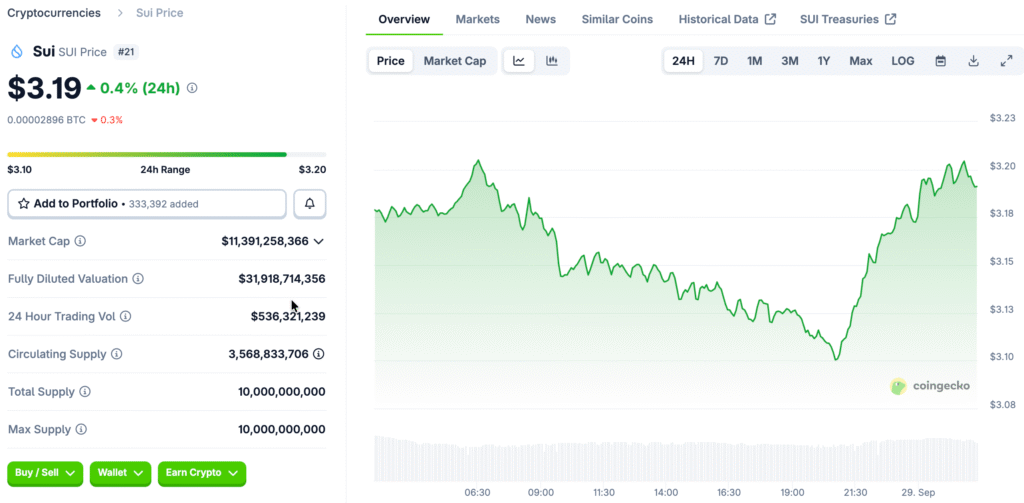Screen dimensions: 1024x503
Task: Click the volume bars below the chart
Action: point(676,459)
